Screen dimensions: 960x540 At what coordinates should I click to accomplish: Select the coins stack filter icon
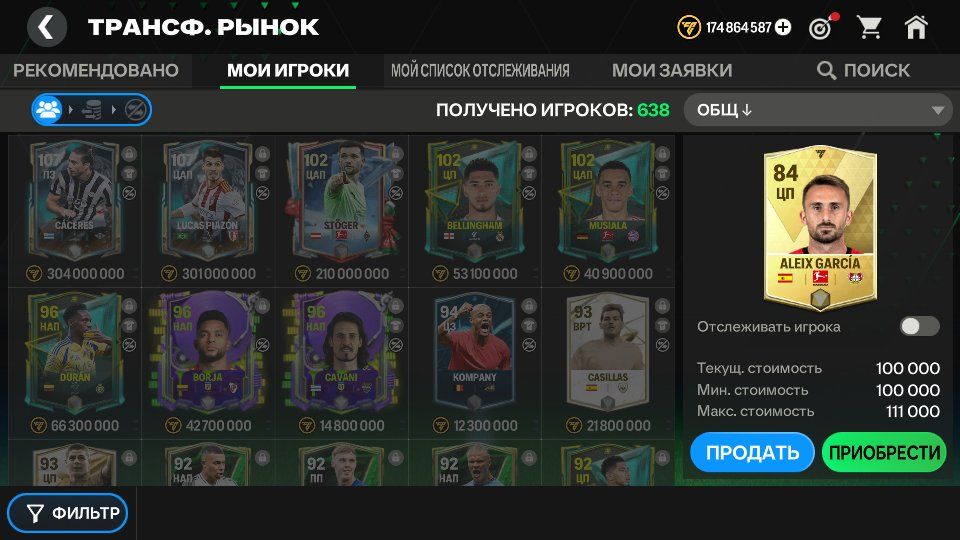click(92, 110)
